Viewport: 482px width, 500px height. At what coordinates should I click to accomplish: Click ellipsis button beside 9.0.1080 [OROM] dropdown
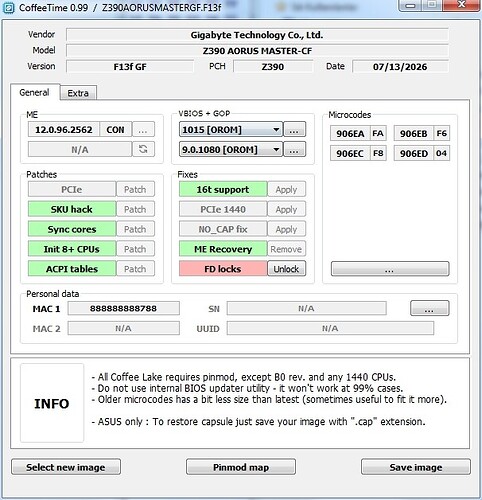(294, 149)
